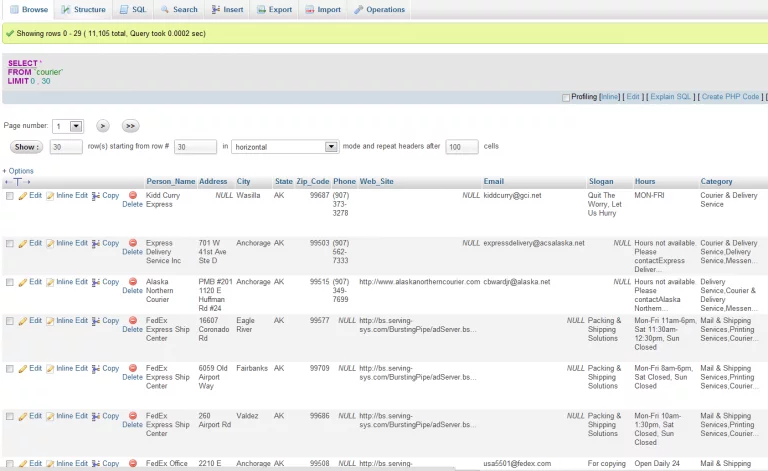Click Inline Edit icon for Eagle River FedEx row
The image size is (768, 471).
51,321
